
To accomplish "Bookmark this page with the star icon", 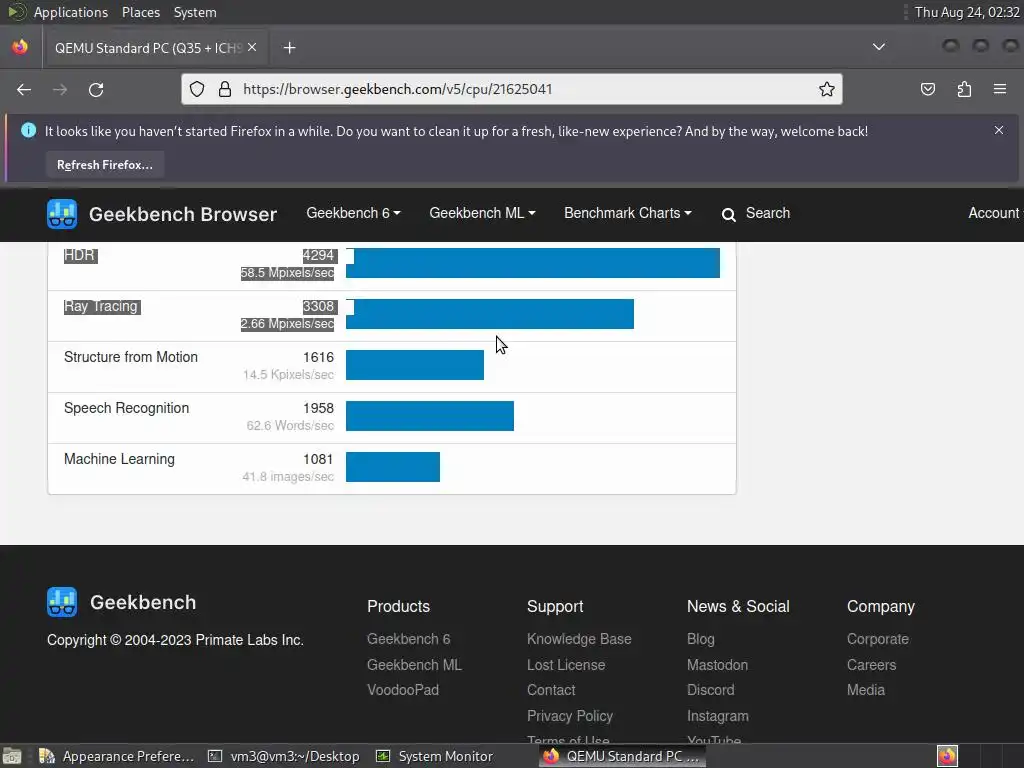I will (827, 89).
